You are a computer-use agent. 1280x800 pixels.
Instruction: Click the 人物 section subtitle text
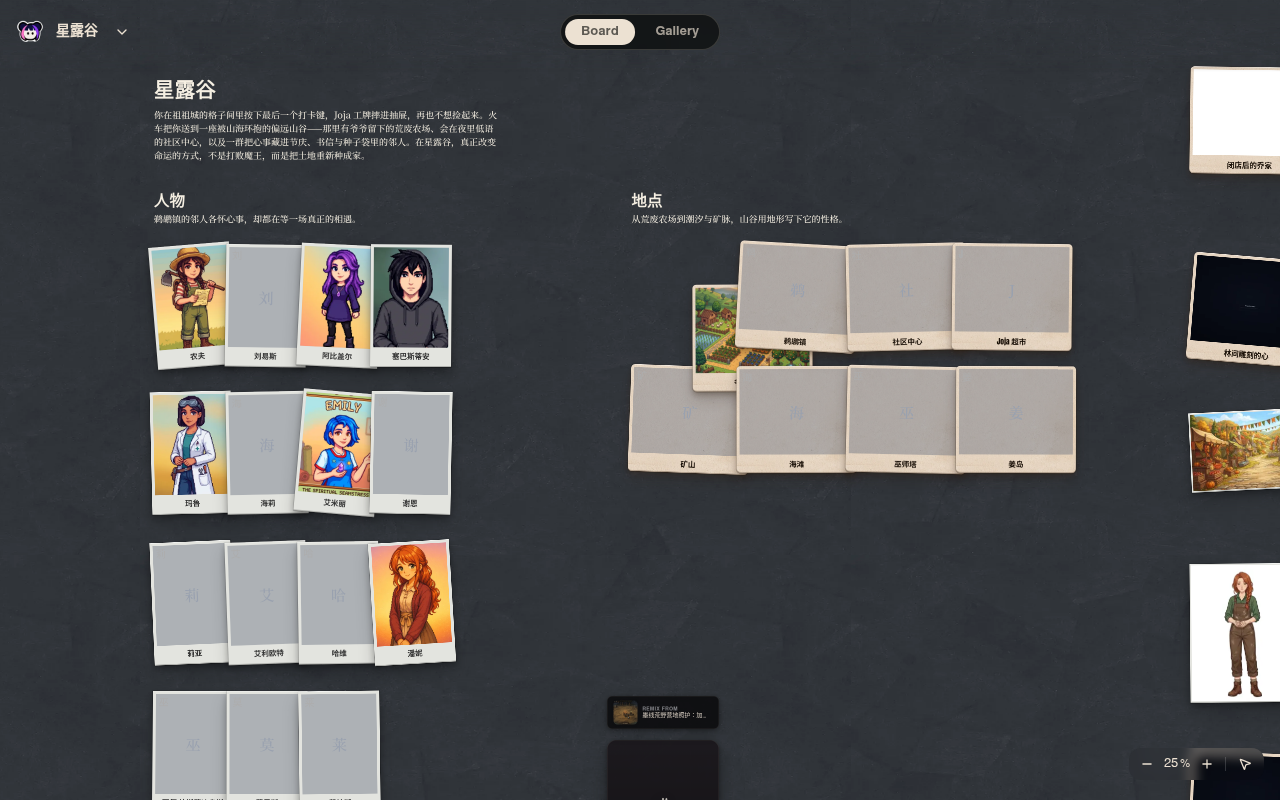pyautogui.click(x=257, y=219)
